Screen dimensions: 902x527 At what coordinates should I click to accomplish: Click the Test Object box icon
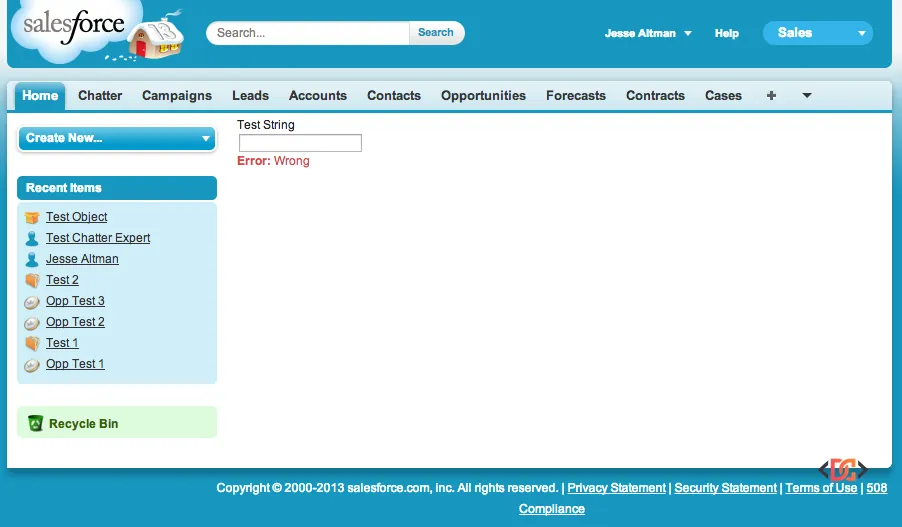coord(32,217)
